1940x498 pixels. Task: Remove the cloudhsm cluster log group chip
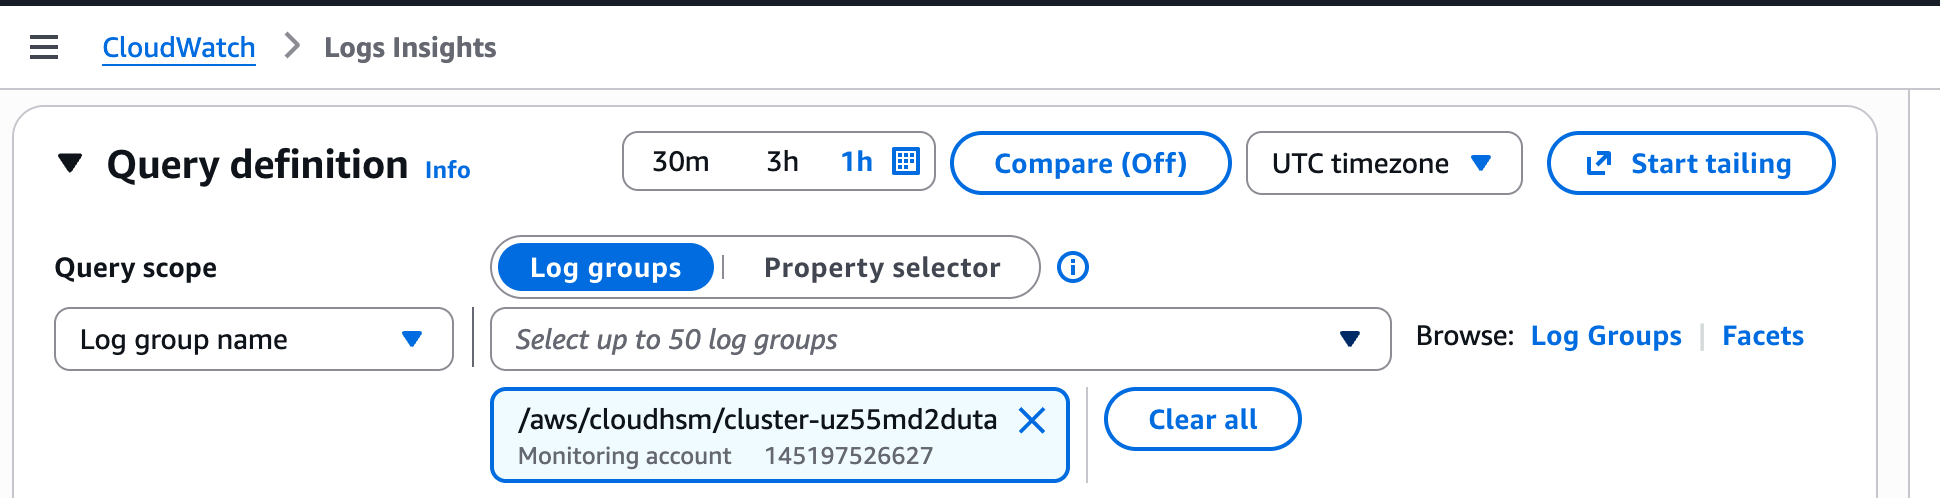[1032, 421]
